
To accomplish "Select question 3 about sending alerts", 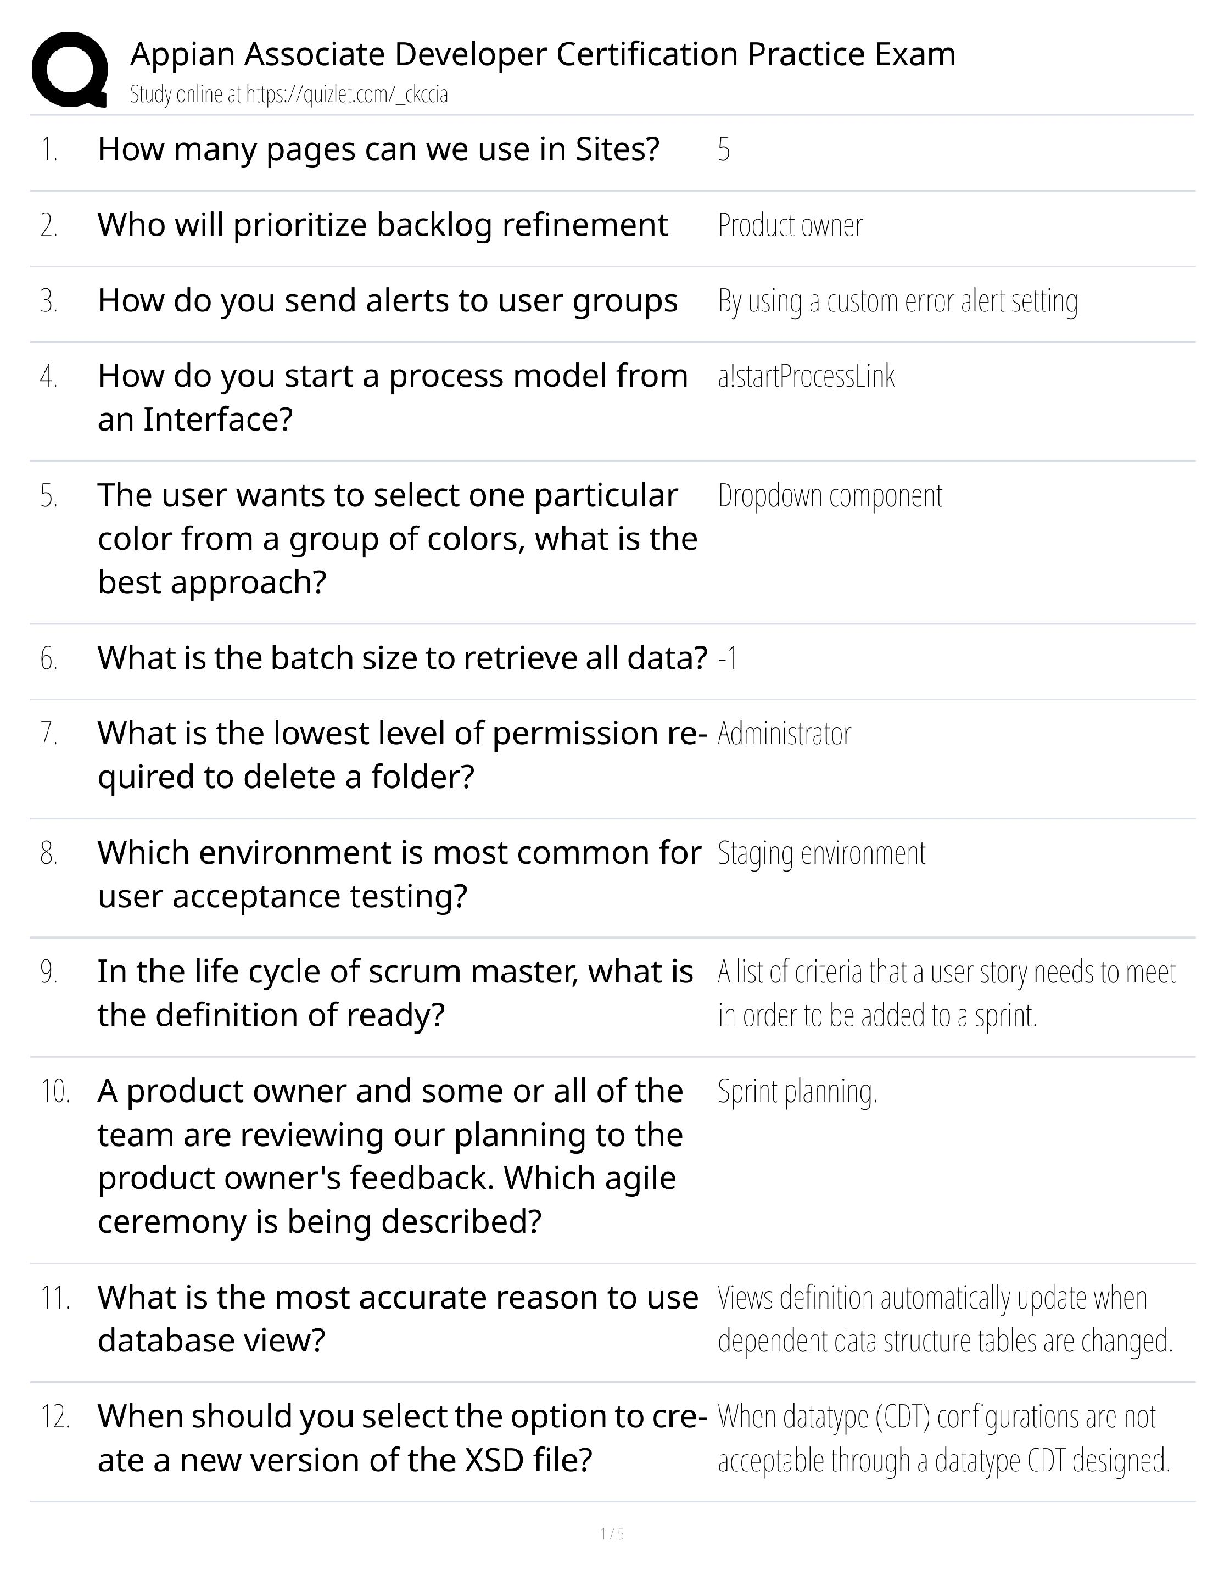I will 388,301.
